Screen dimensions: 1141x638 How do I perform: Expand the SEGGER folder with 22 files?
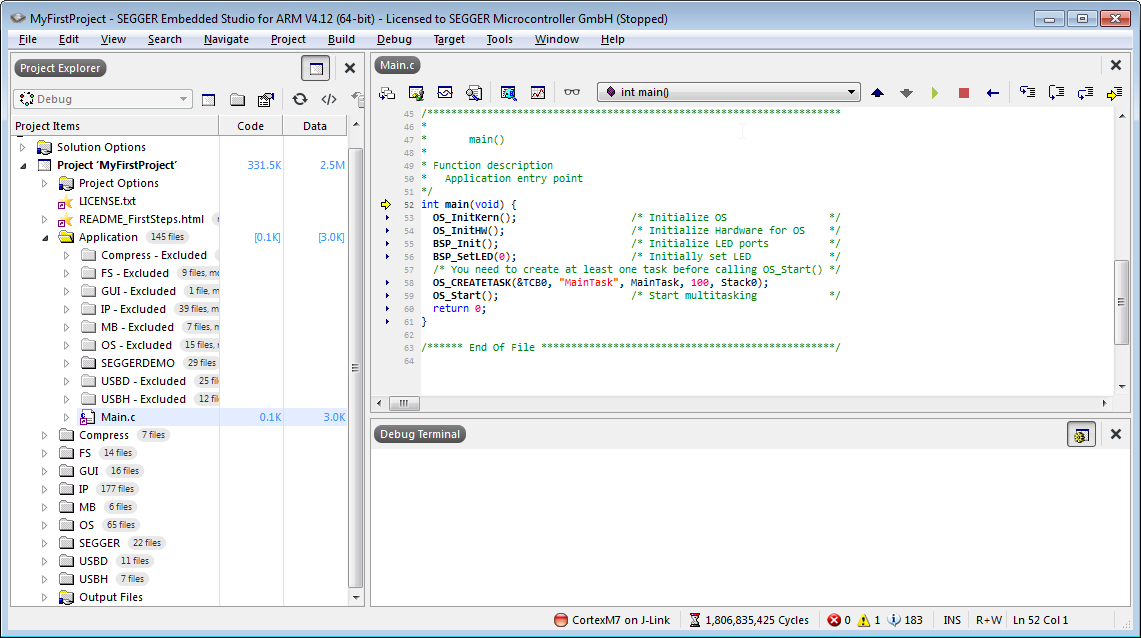(44, 543)
